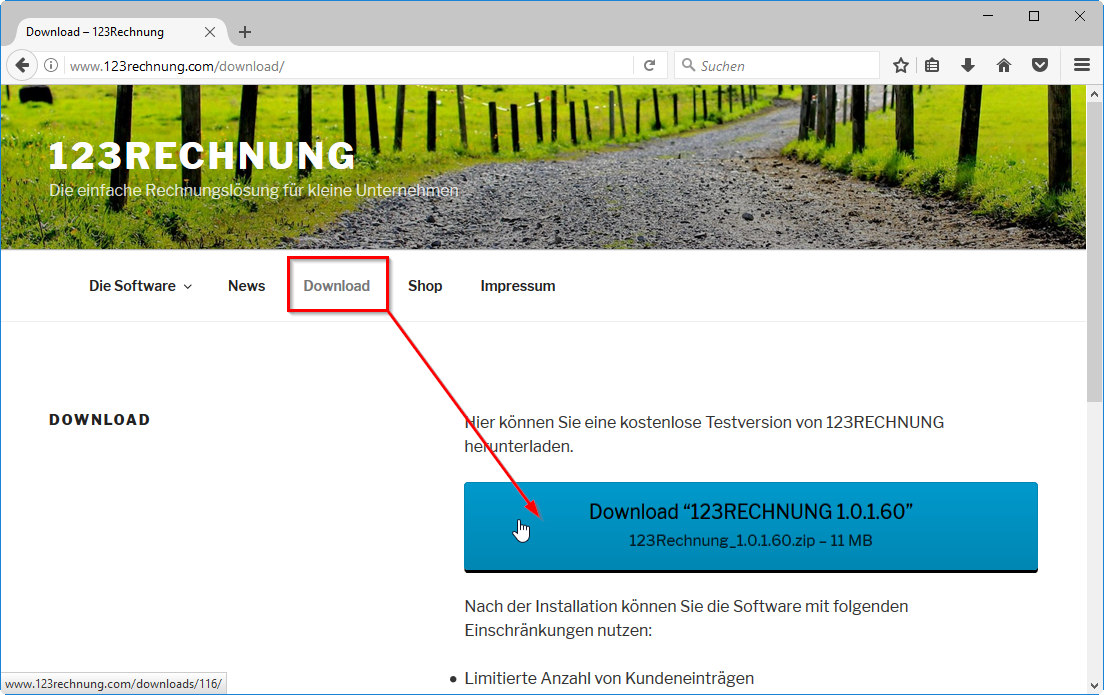Open Die Software menu item
The width and height of the screenshot is (1104, 695).
point(132,286)
